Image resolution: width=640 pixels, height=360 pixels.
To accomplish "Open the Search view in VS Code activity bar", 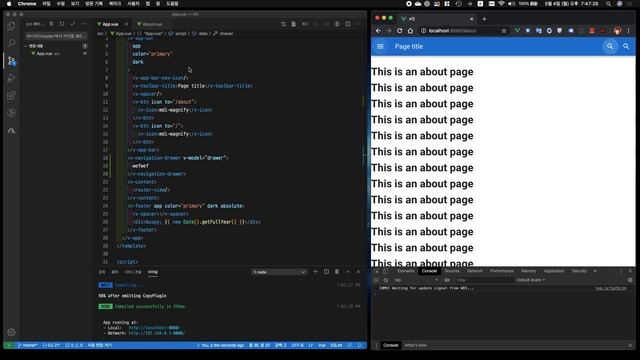I will (11, 43).
